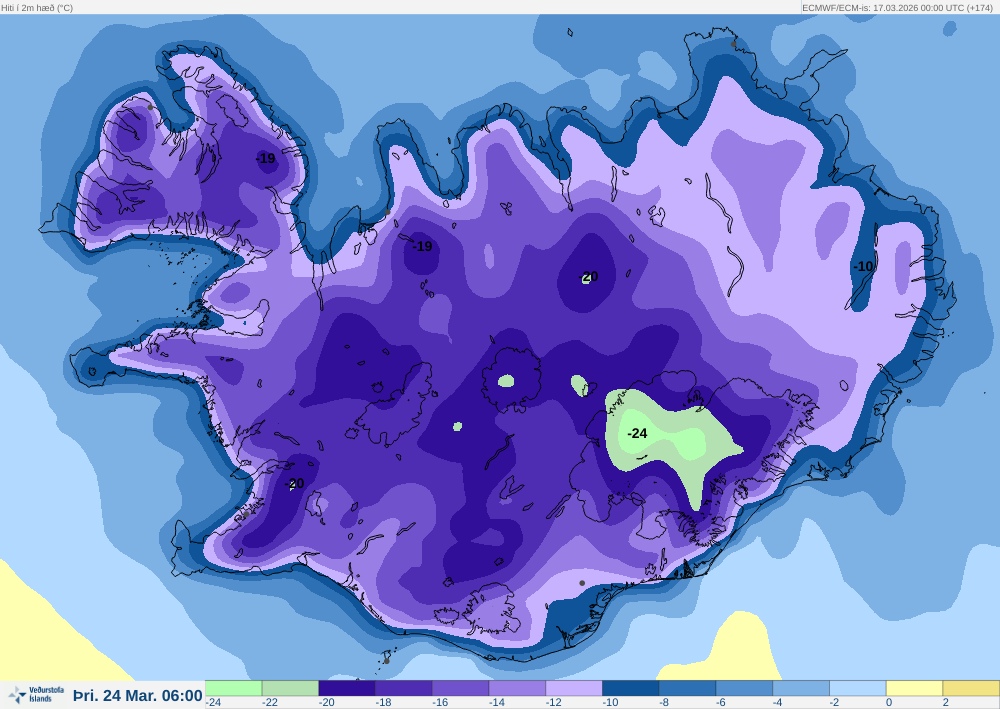Click the forecast date 'Þri. 24 Mar. 06:00'
Viewport: 1000px width, 709px height.
pyautogui.click(x=138, y=695)
